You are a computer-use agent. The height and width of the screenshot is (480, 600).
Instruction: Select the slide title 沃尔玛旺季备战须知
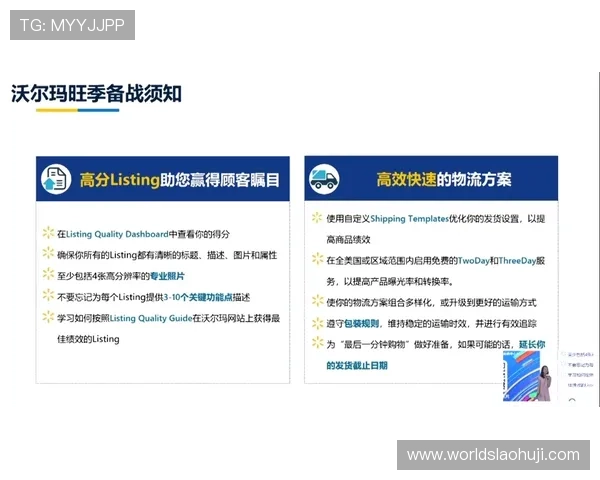click(96, 94)
